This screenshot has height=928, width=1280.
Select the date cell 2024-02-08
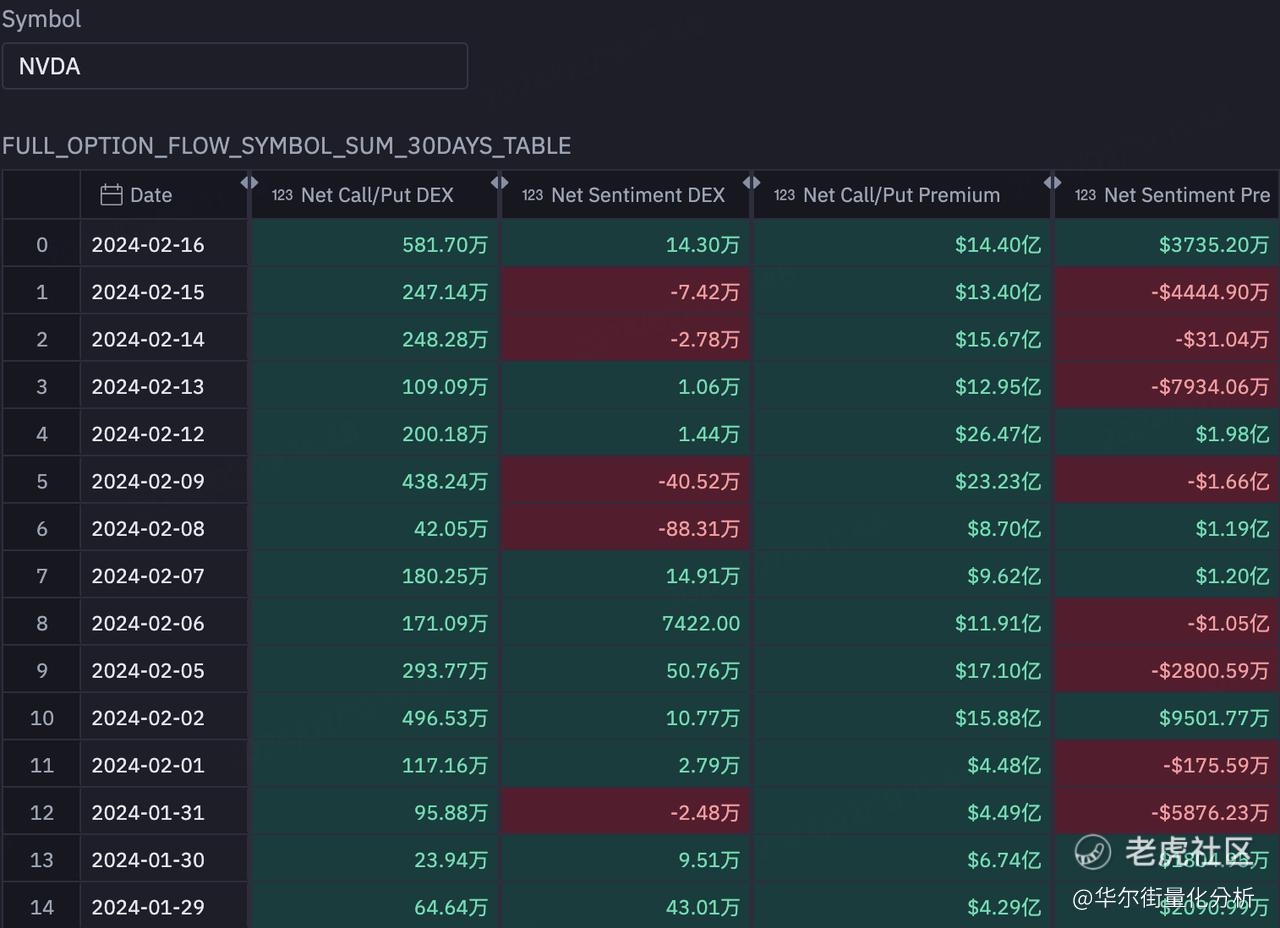[x=164, y=528]
